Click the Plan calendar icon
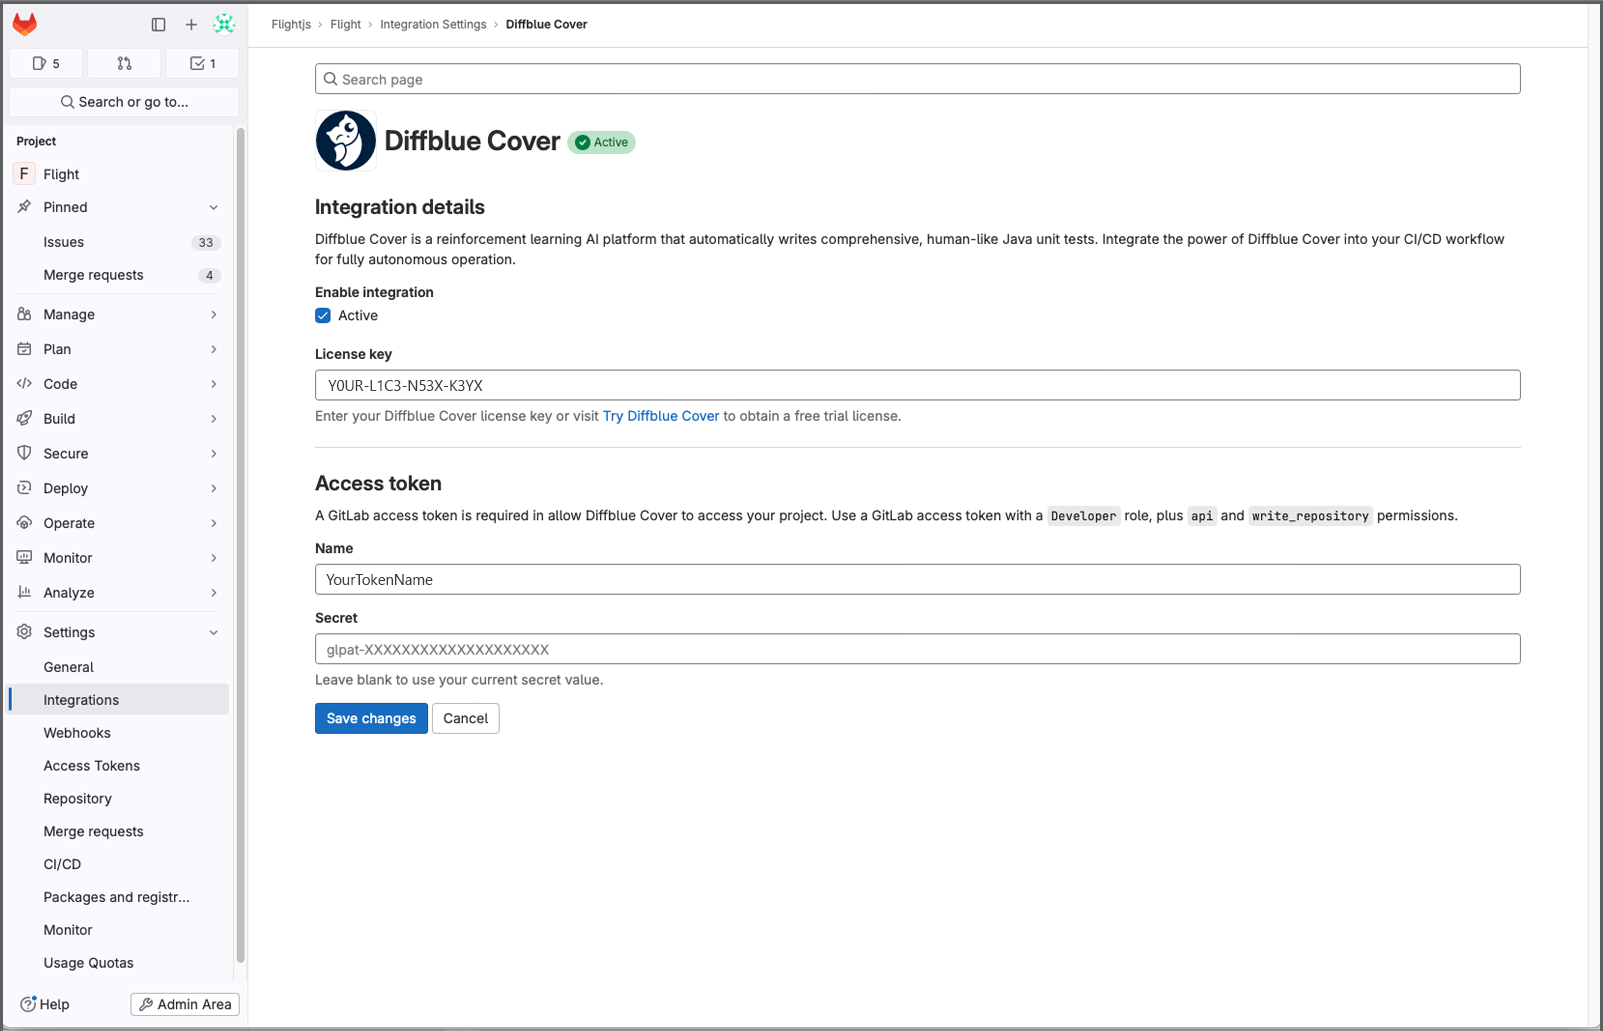 coord(24,349)
